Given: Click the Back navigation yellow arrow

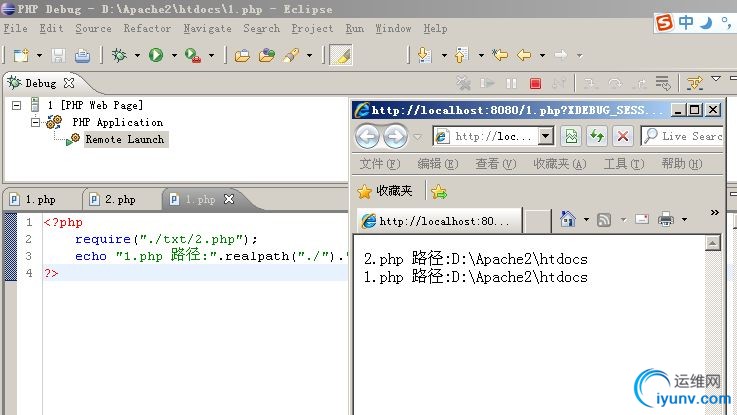Looking at the screenshot, I should (x=524, y=55).
